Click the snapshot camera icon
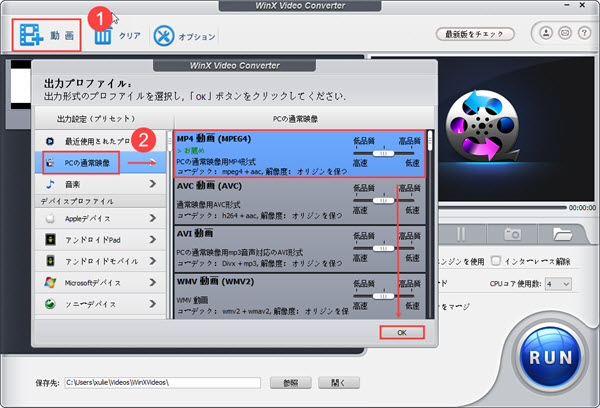600x408 pixels. click(x=512, y=233)
